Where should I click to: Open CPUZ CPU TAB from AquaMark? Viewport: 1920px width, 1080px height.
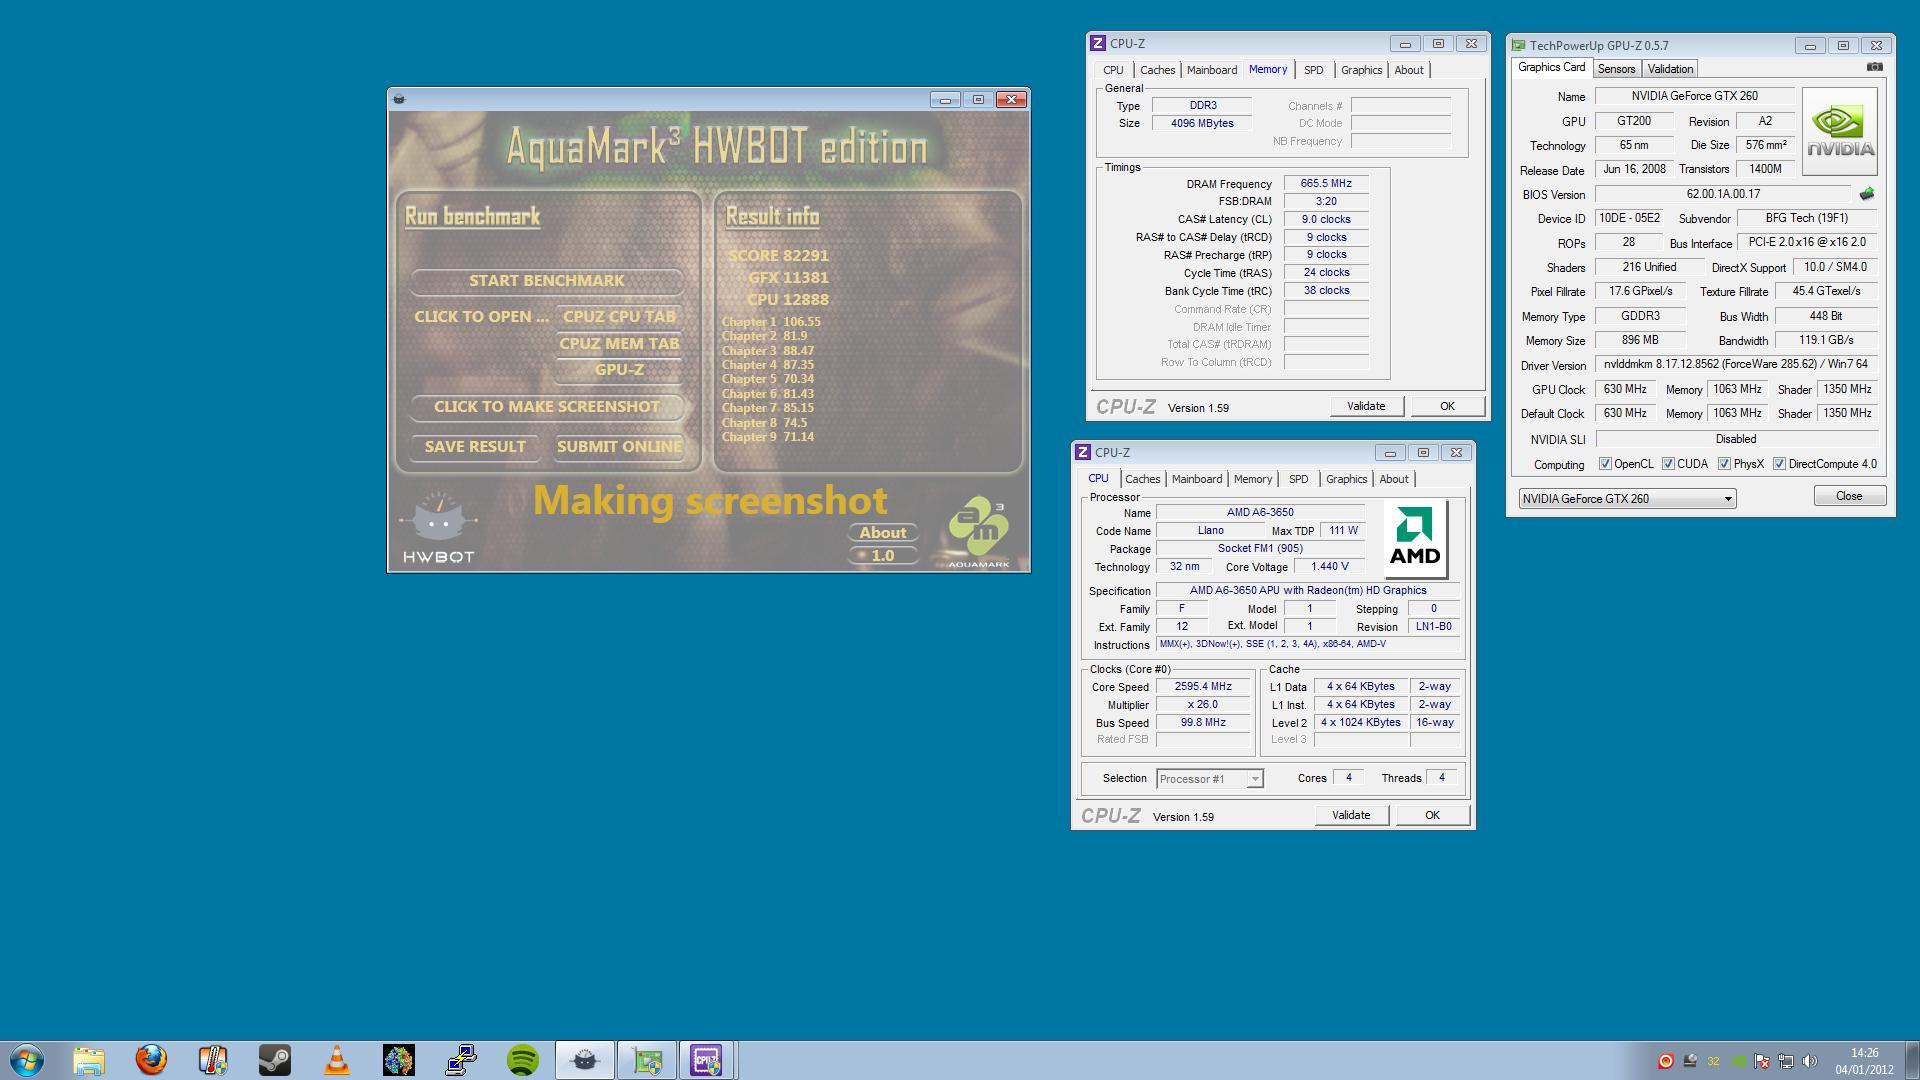pos(619,316)
